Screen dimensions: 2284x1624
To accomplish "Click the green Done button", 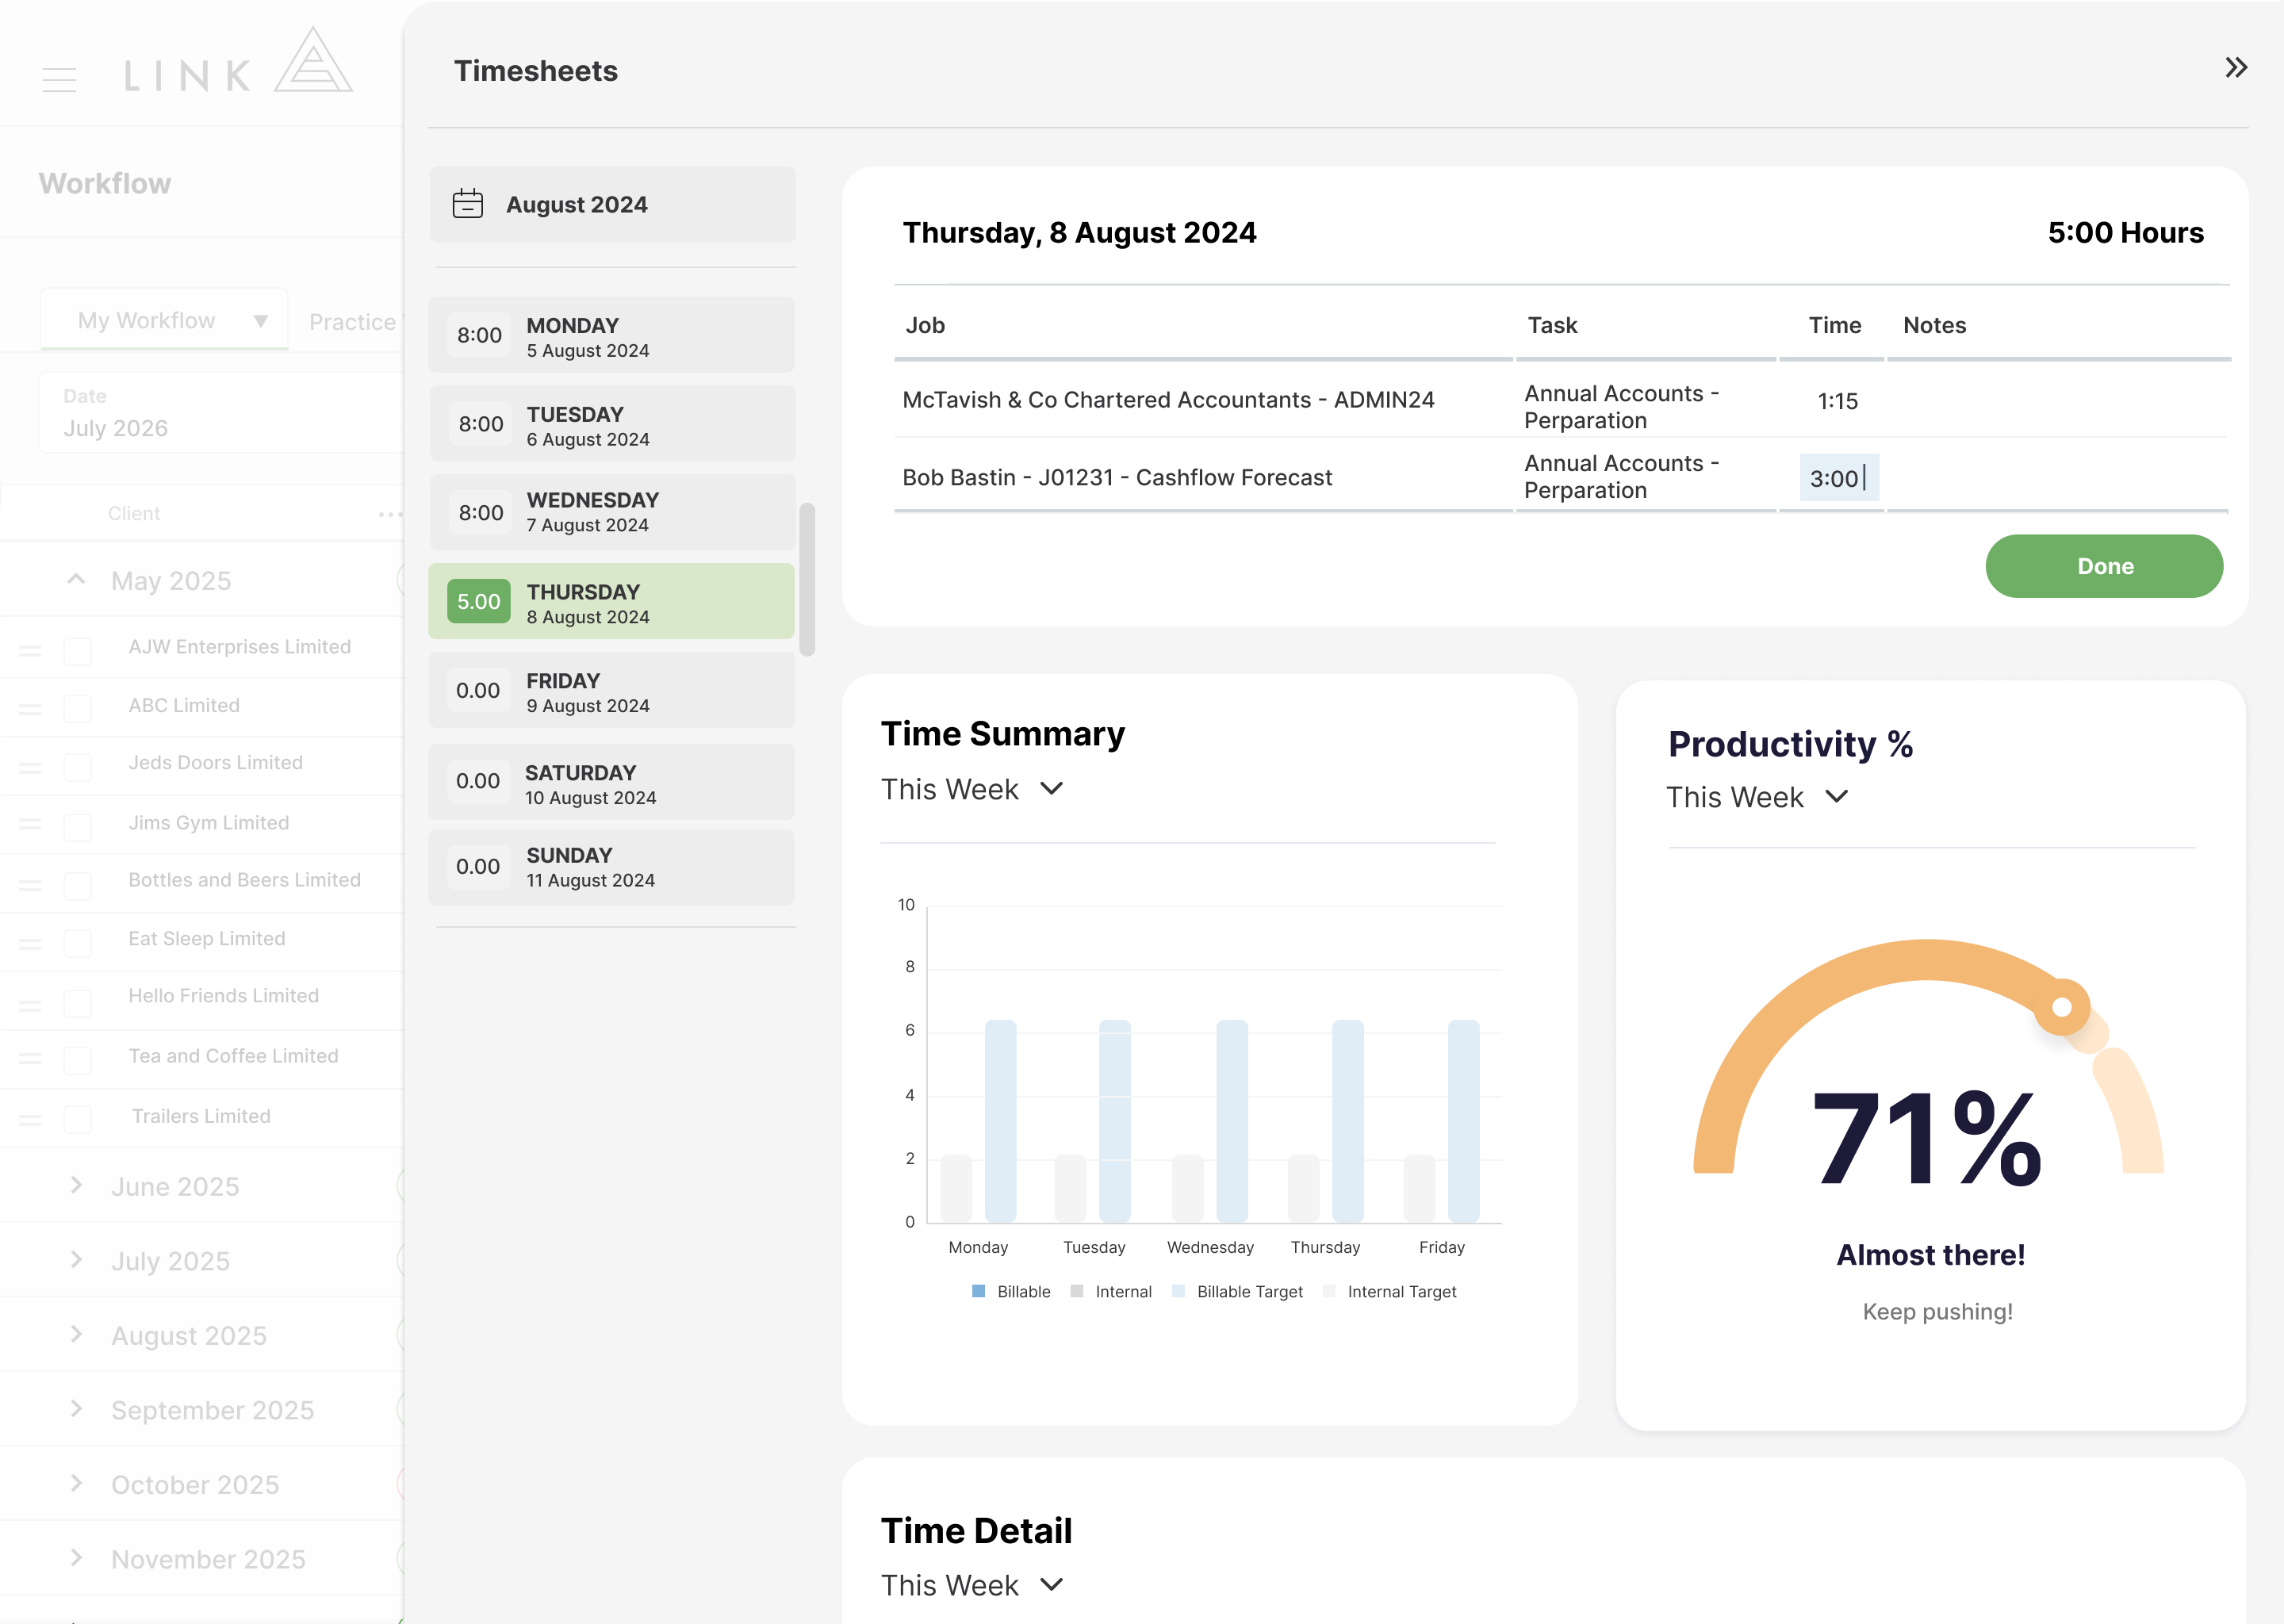I will 2104,566.
